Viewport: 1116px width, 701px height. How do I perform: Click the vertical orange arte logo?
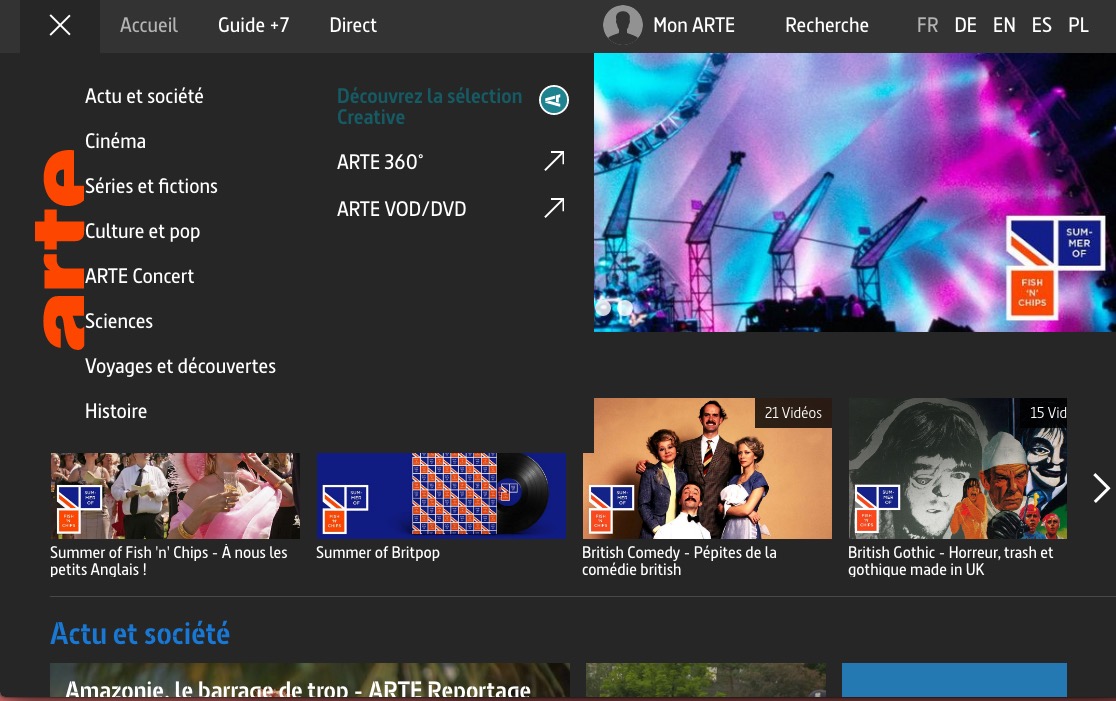pyautogui.click(x=58, y=249)
